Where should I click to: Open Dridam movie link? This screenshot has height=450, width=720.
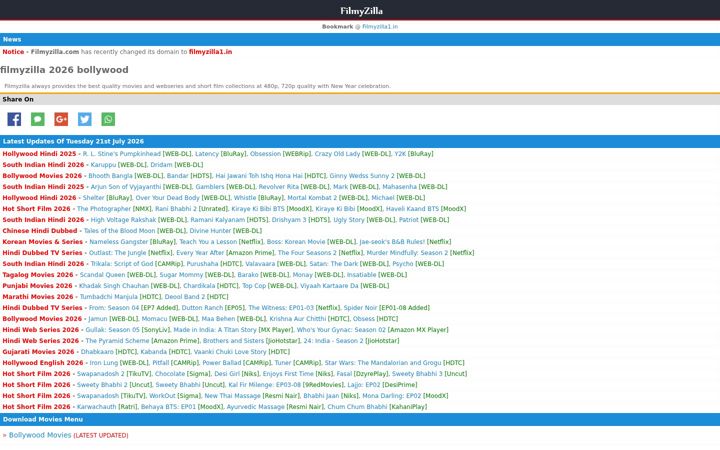(x=161, y=165)
